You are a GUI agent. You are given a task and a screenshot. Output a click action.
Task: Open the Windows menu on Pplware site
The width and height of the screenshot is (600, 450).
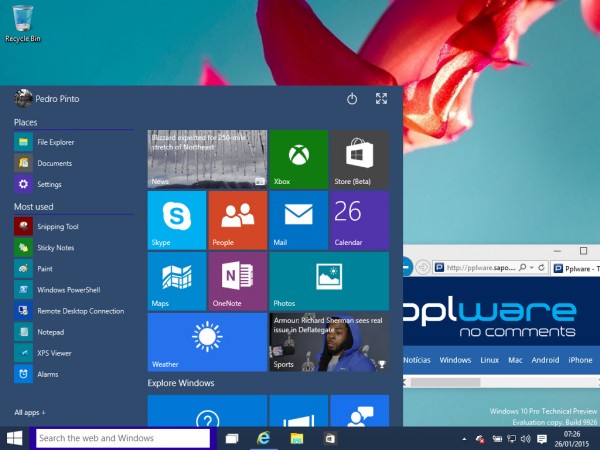click(455, 360)
